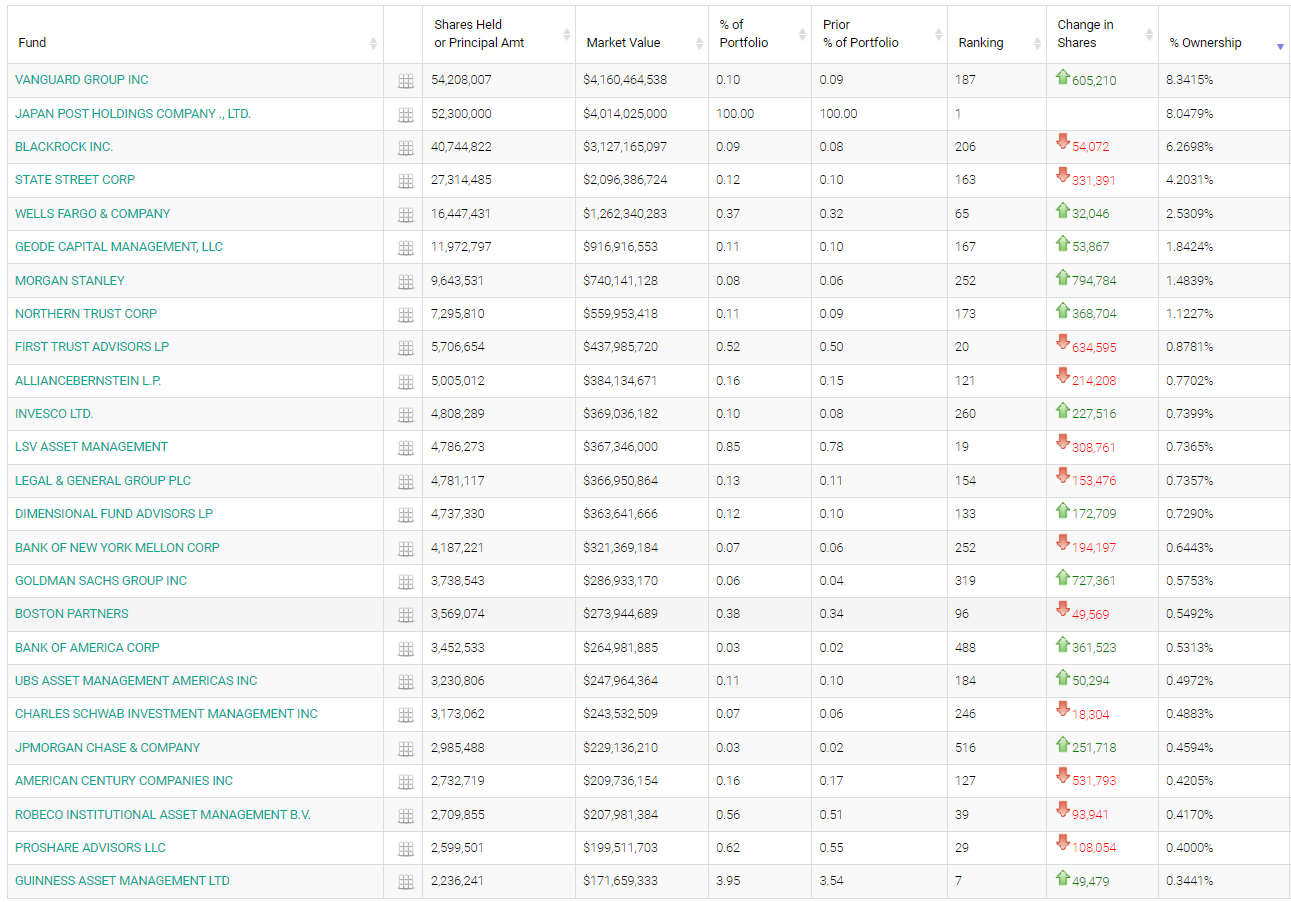Click Fund column header label
The height and width of the screenshot is (902, 1291).
(x=32, y=43)
